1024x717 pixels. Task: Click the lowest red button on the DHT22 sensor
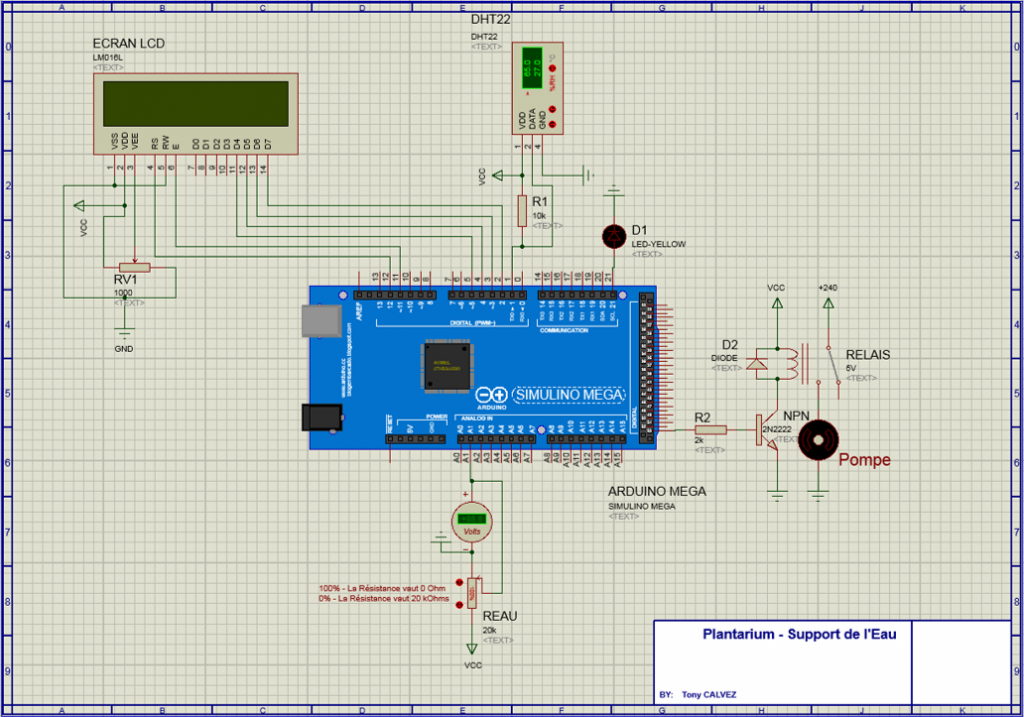tap(552, 124)
